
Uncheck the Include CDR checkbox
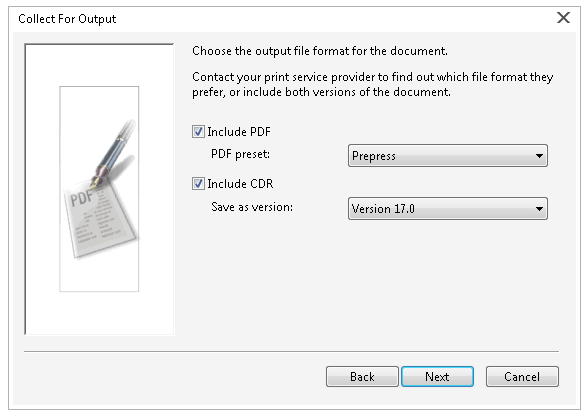pos(198,184)
